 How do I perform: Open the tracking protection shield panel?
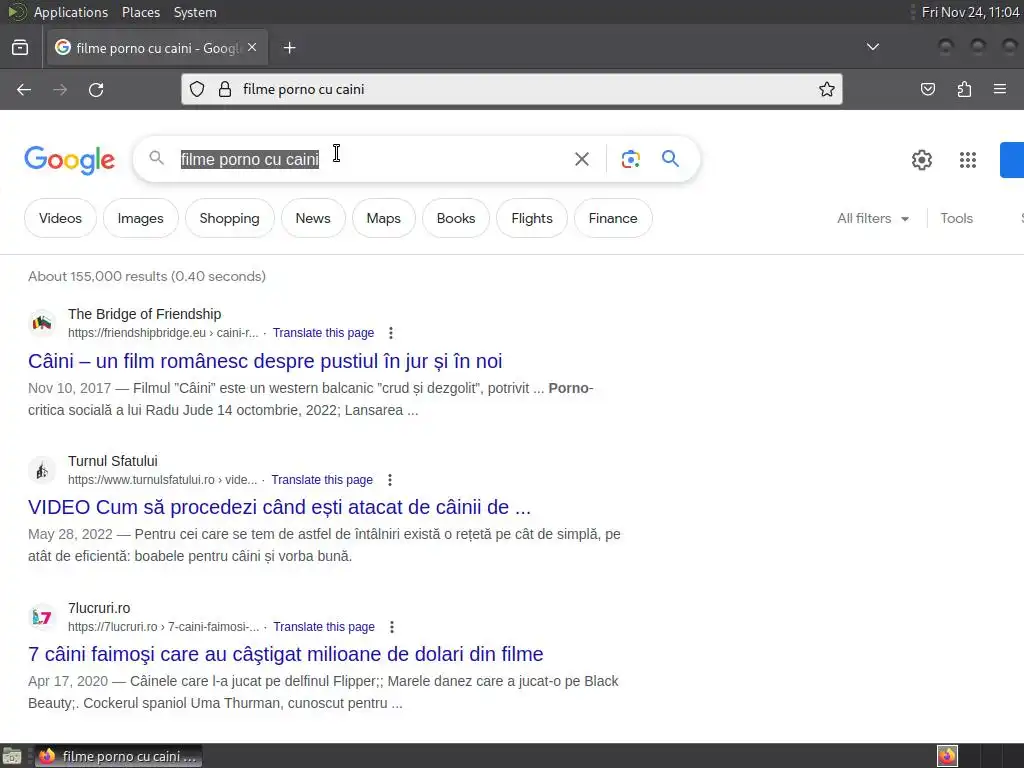[x=197, y=89]
